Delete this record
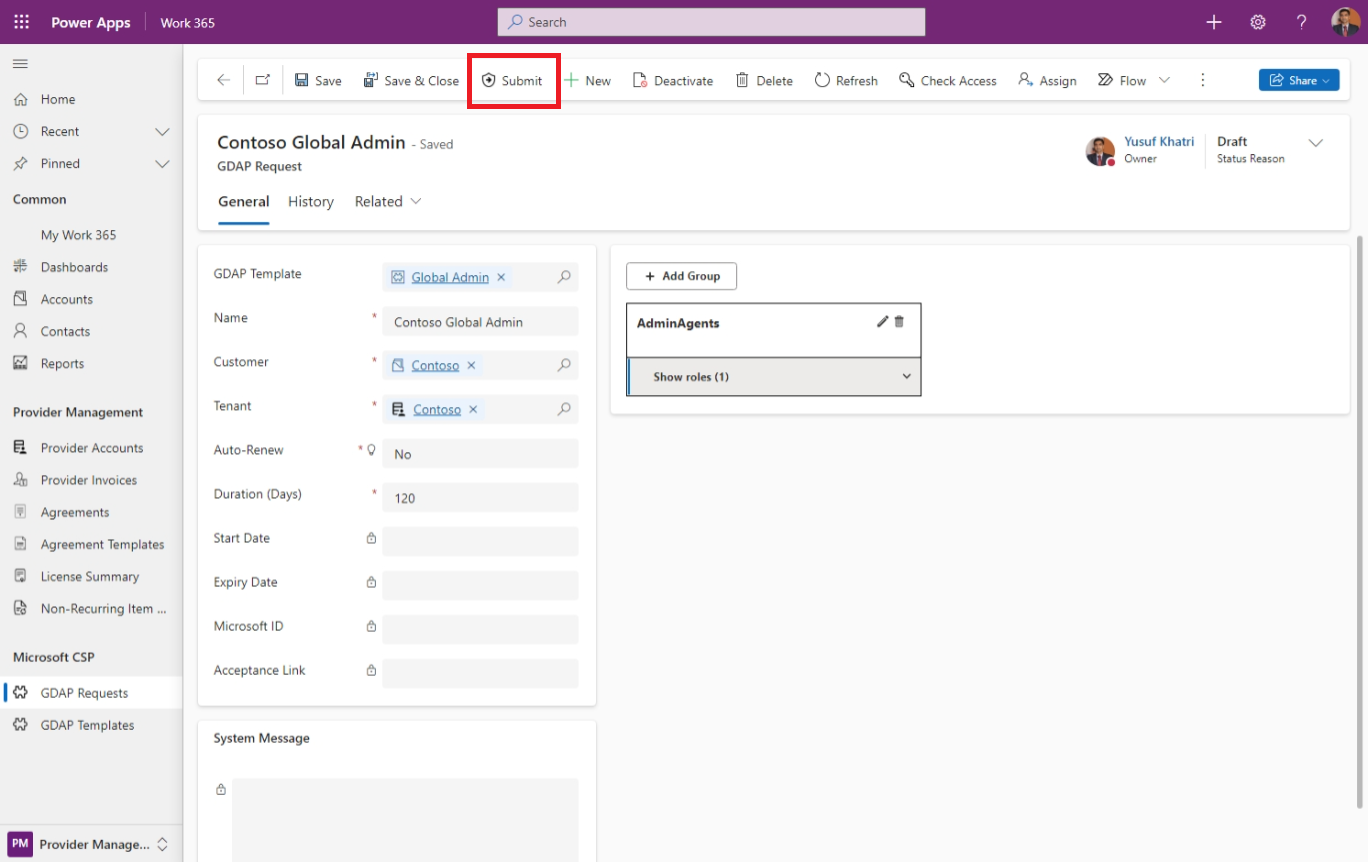This screenshot has height=862, width=1368. click(x=764, y=80)
